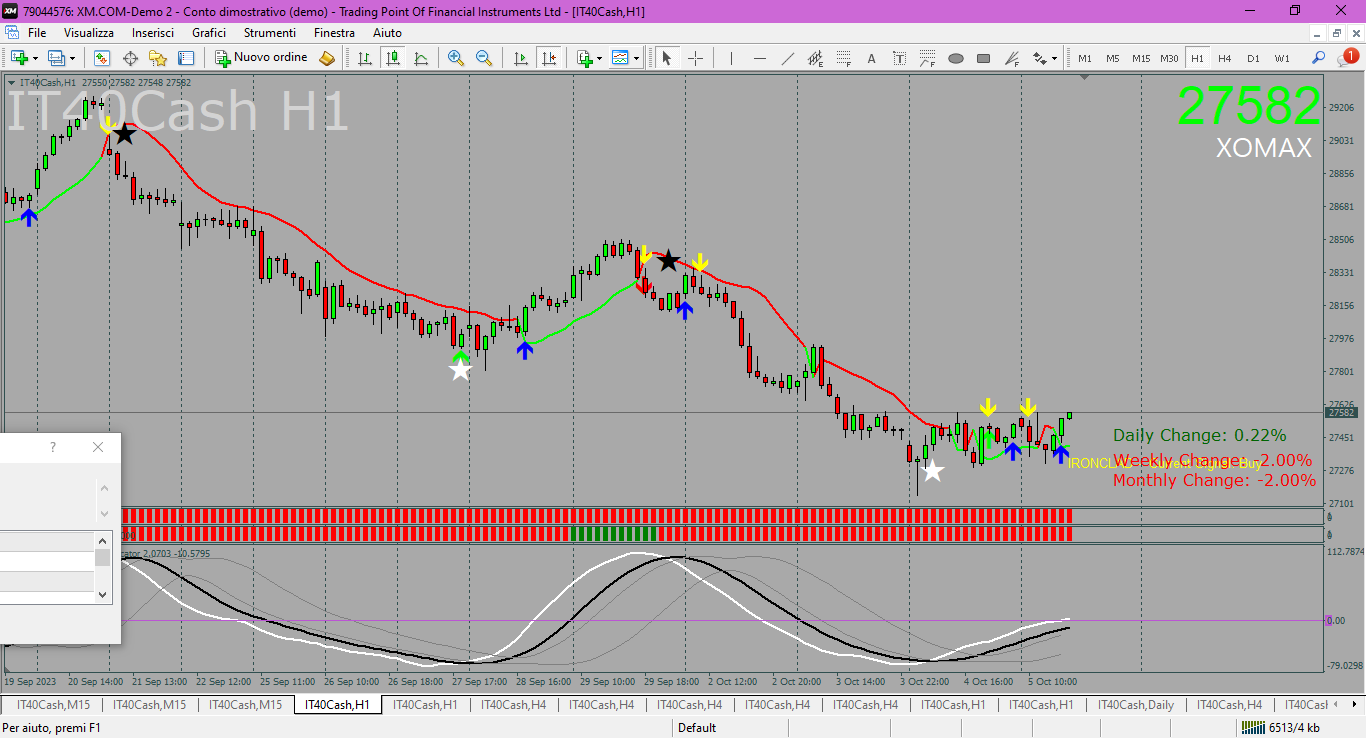Switch chart to bar chart mode
Image resolution: width=1366 pixels, height=738 pixels.
coord(365,58)
